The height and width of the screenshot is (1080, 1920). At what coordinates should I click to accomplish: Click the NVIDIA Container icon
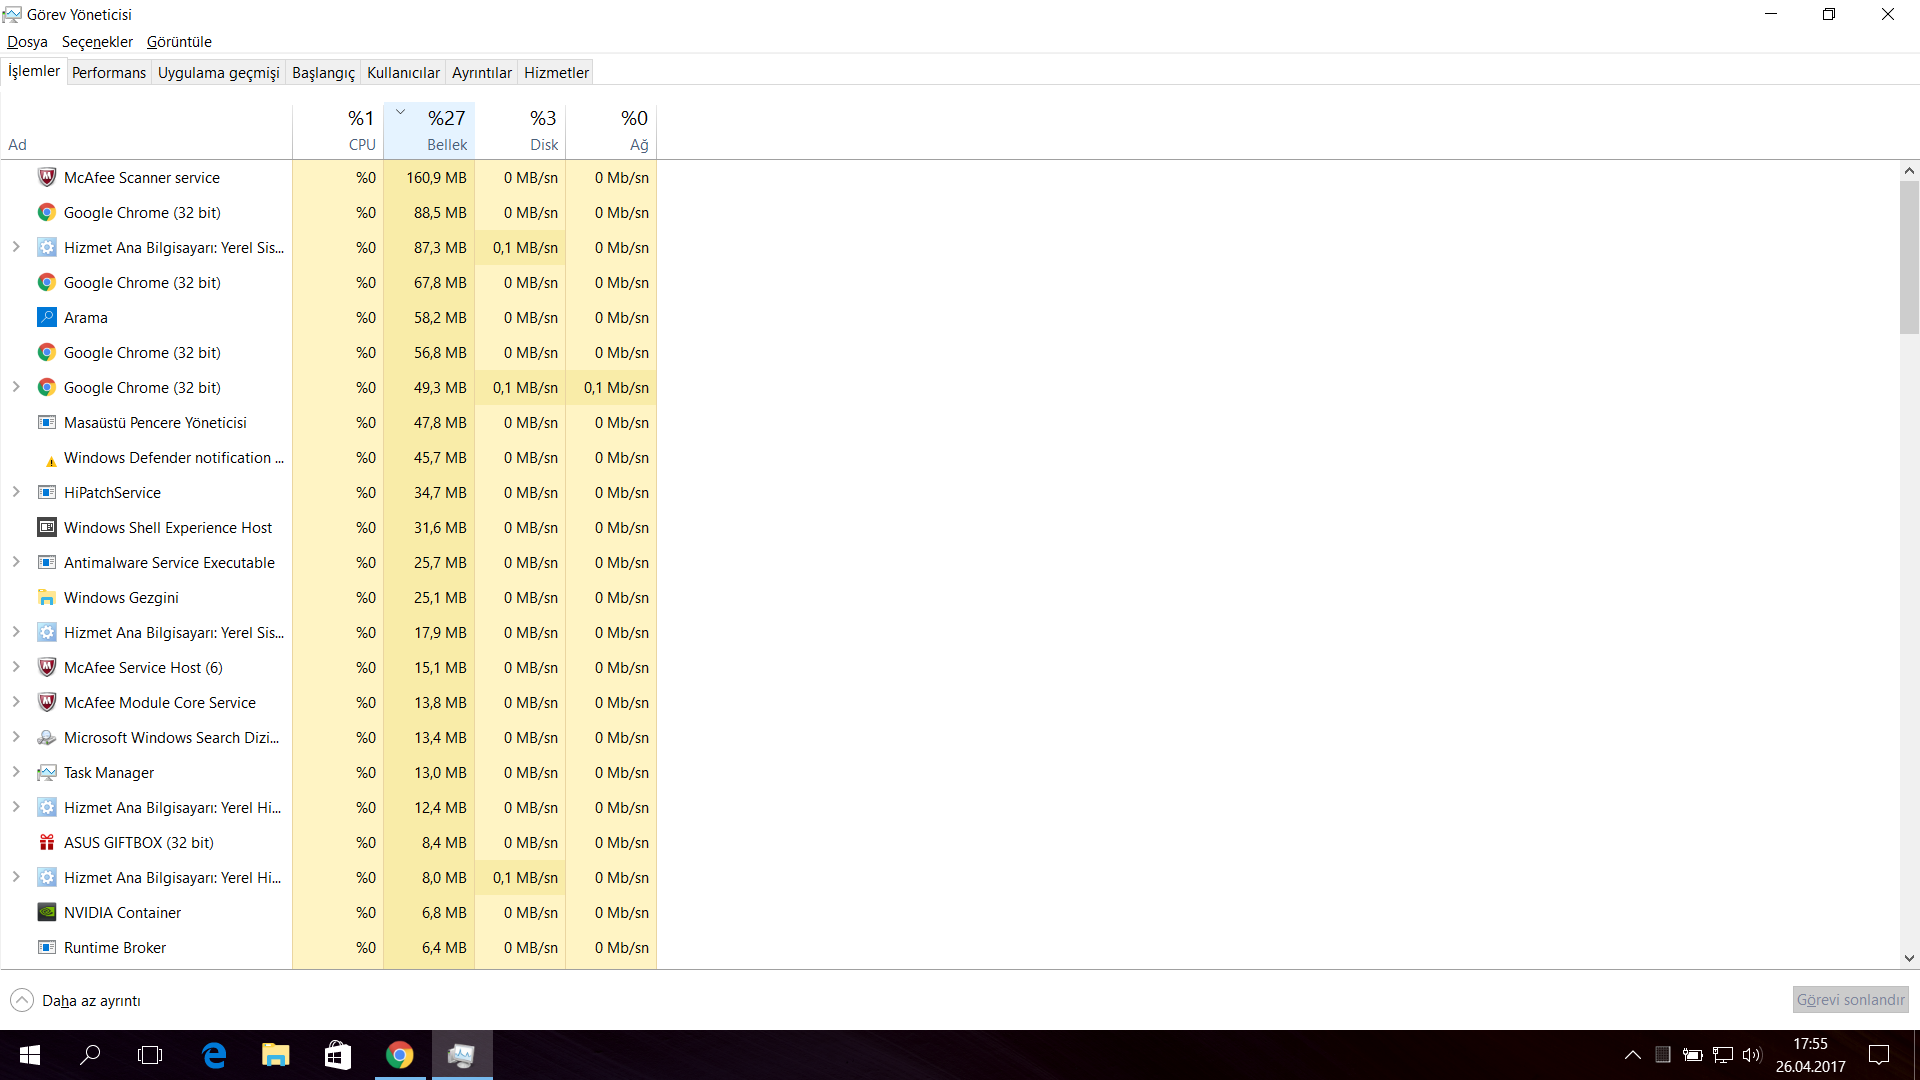47,913
